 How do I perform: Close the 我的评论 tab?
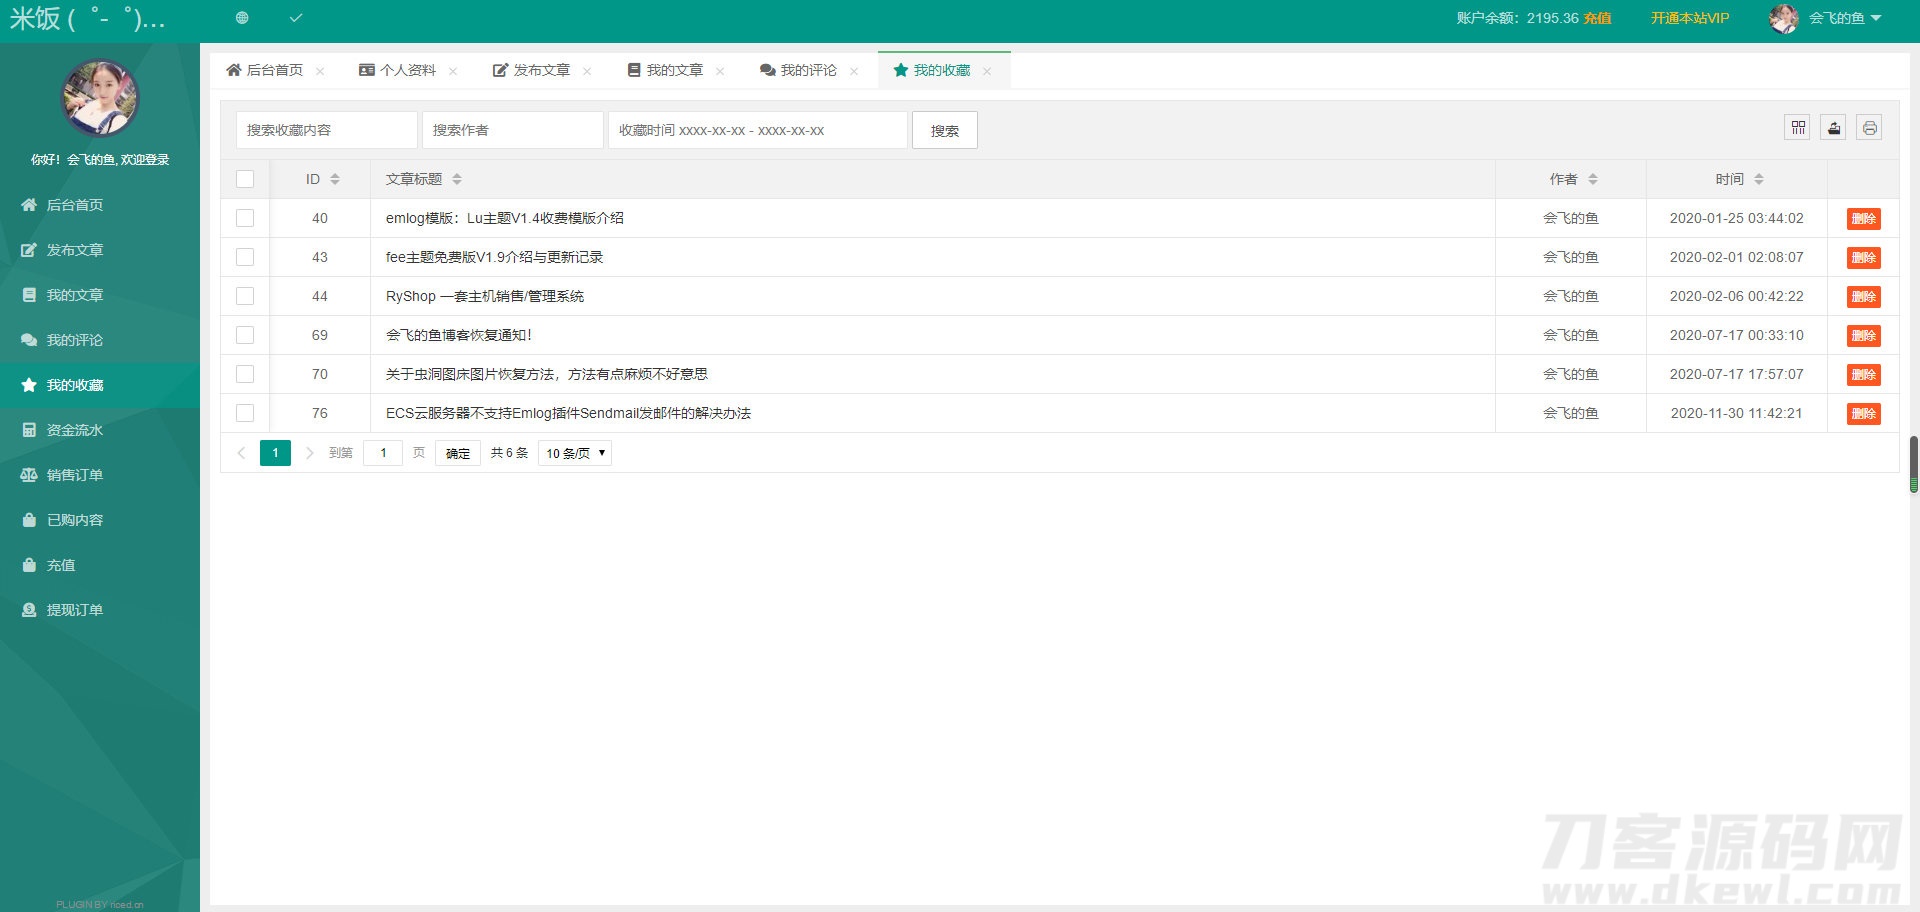click(854, 71)
